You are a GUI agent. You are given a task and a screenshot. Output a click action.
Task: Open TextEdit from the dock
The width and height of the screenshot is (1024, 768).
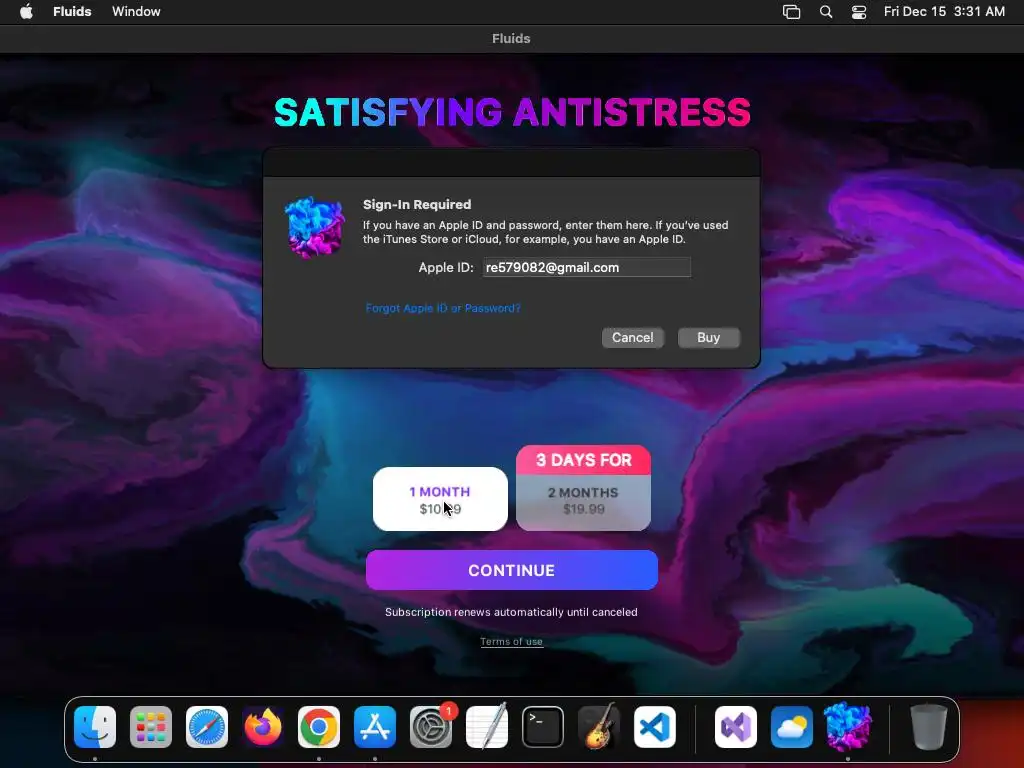(487, 727)
